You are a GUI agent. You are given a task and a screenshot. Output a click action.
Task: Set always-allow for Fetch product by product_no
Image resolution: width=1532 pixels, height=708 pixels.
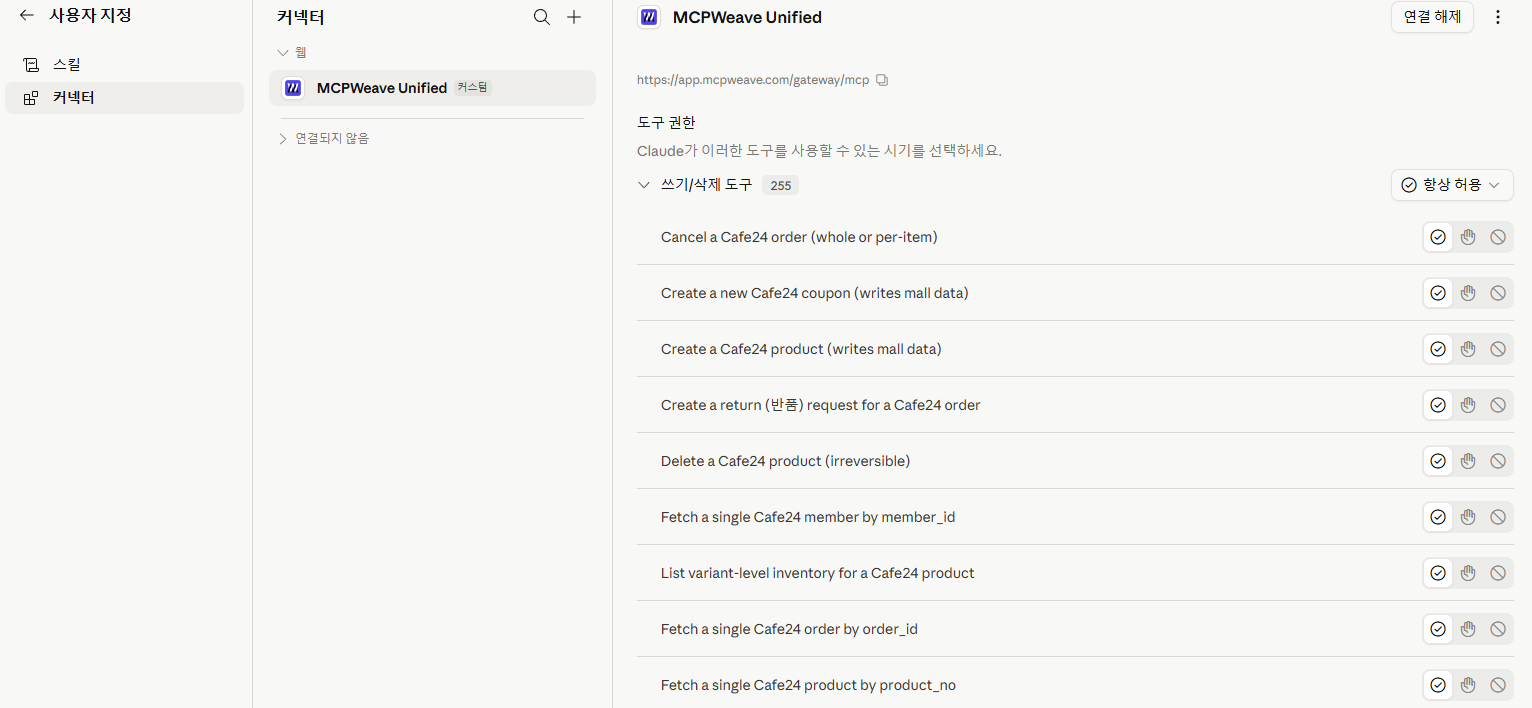click(x=1438, y=685)
